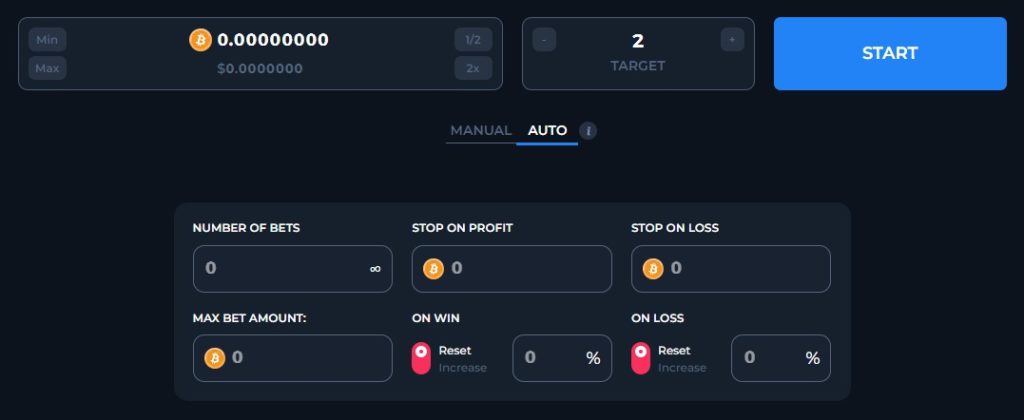Click the Bitcoin icon beside bet amount
Screen dimensions: 1024x420
point(200,40)
